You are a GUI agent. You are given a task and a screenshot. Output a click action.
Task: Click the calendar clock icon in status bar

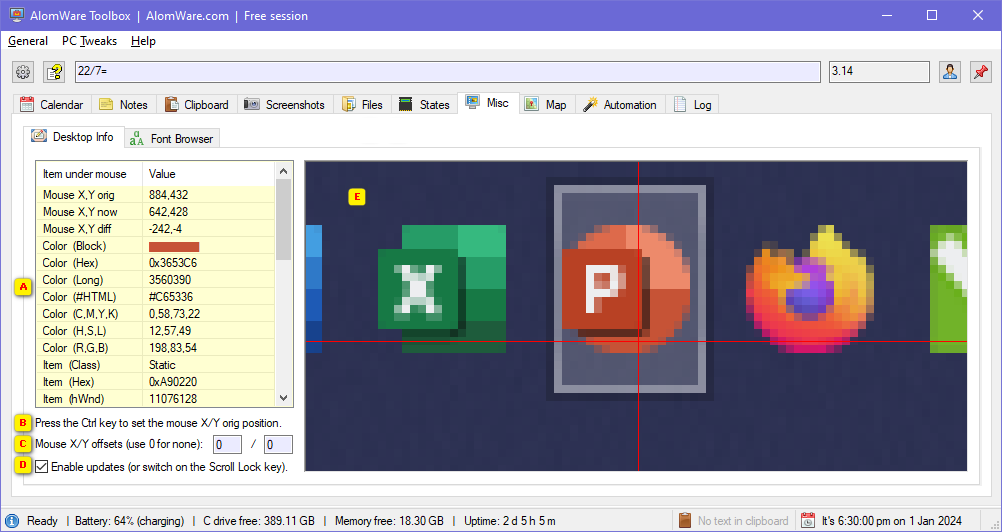tap(807, 520)
